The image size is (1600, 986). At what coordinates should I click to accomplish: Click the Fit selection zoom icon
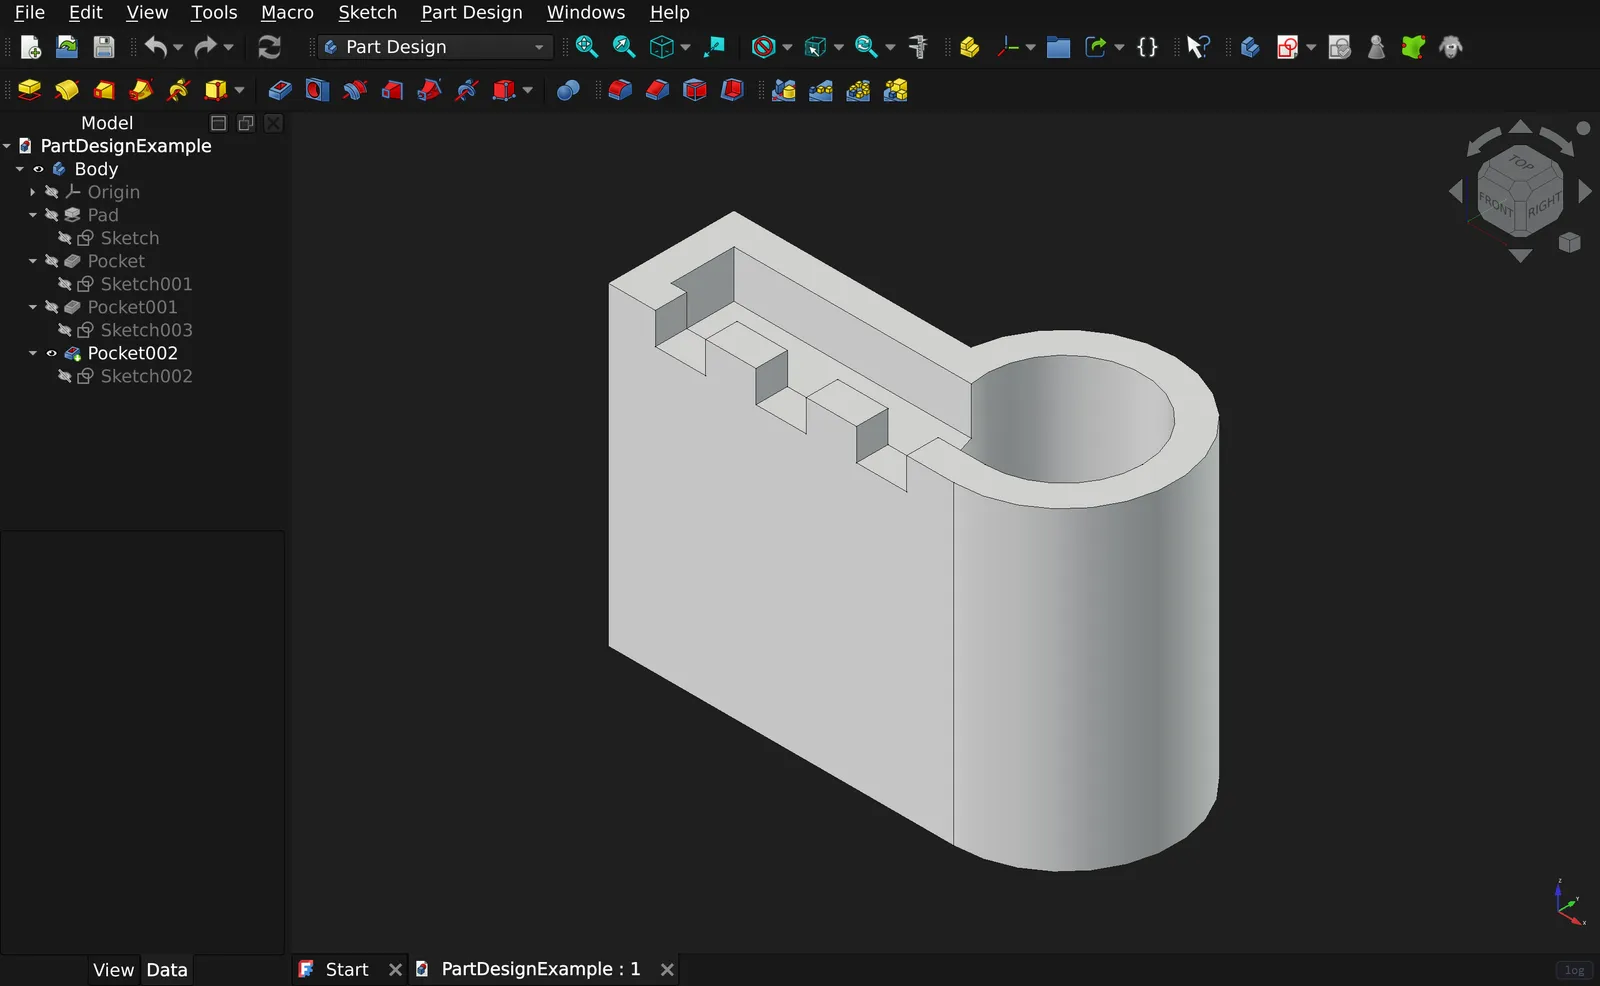click(x=624, y=47)
